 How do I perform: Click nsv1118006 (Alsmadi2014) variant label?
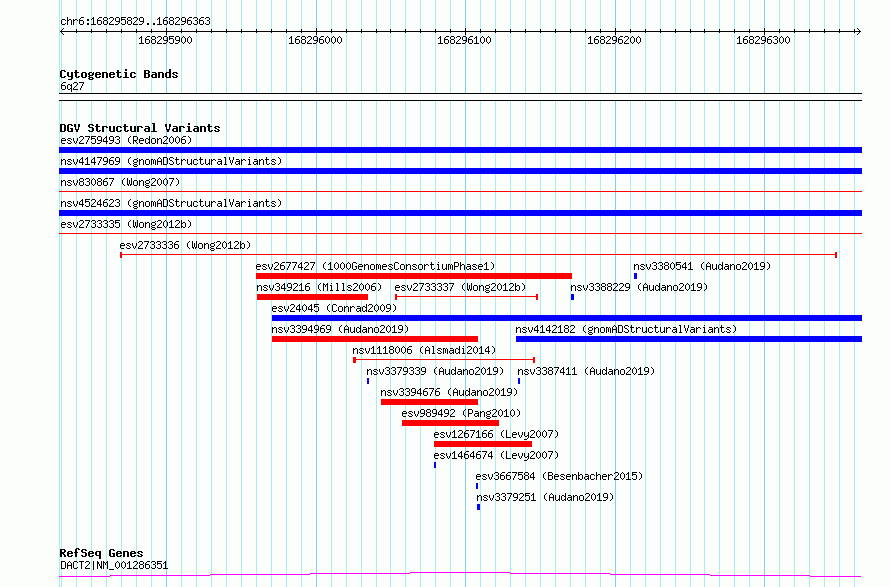[x=424, y=350]
